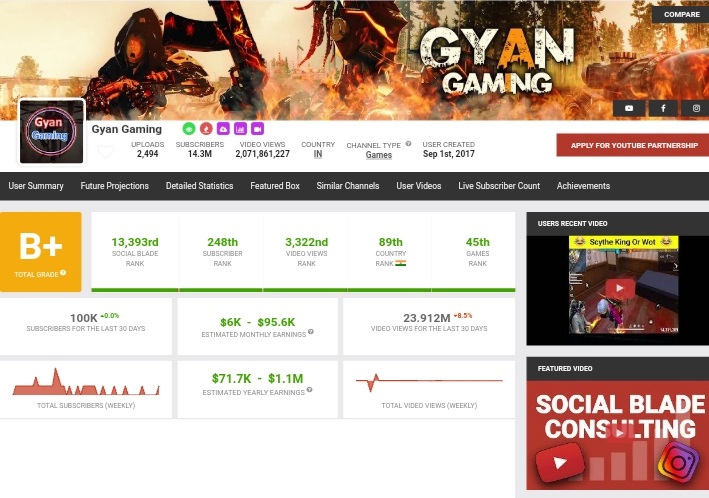
Task: Switch to the Detailed Statistics tab
Action: 199,186
